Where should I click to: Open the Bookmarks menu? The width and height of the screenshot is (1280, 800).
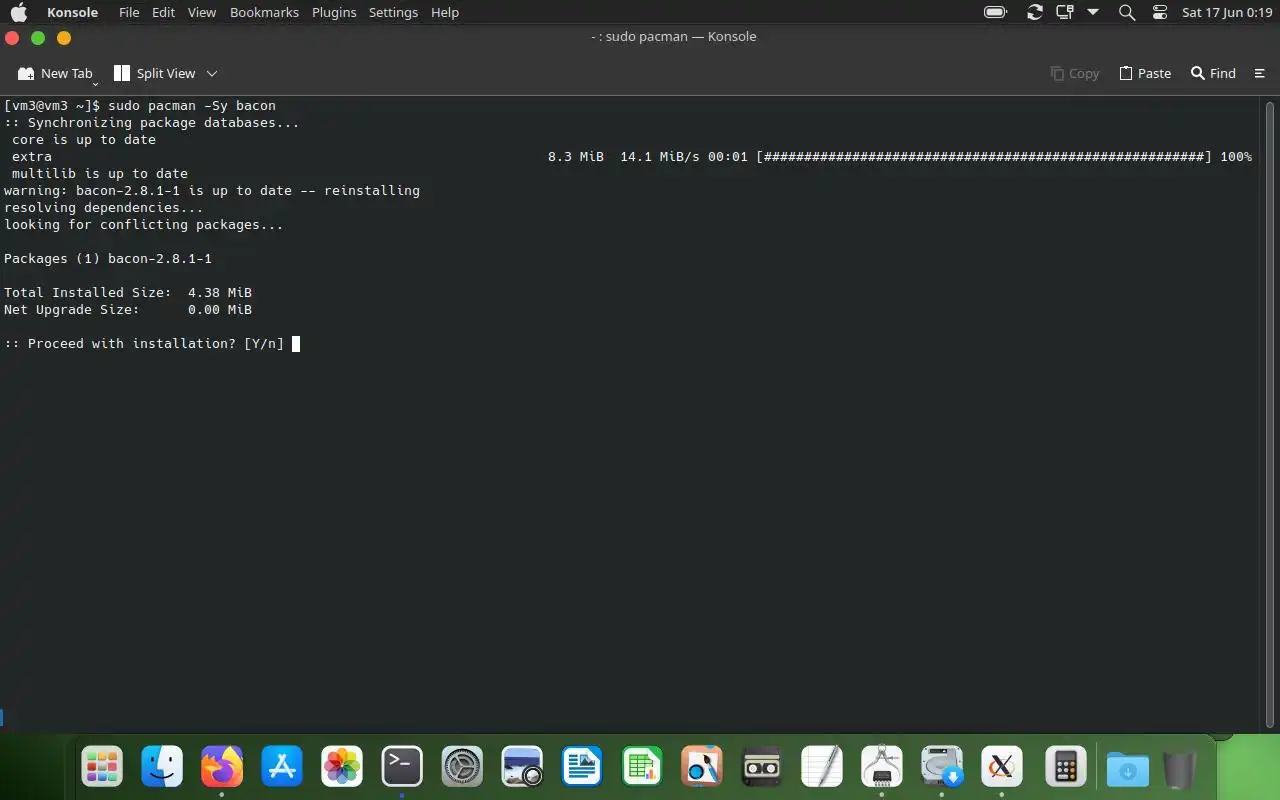tap(264, 12)
